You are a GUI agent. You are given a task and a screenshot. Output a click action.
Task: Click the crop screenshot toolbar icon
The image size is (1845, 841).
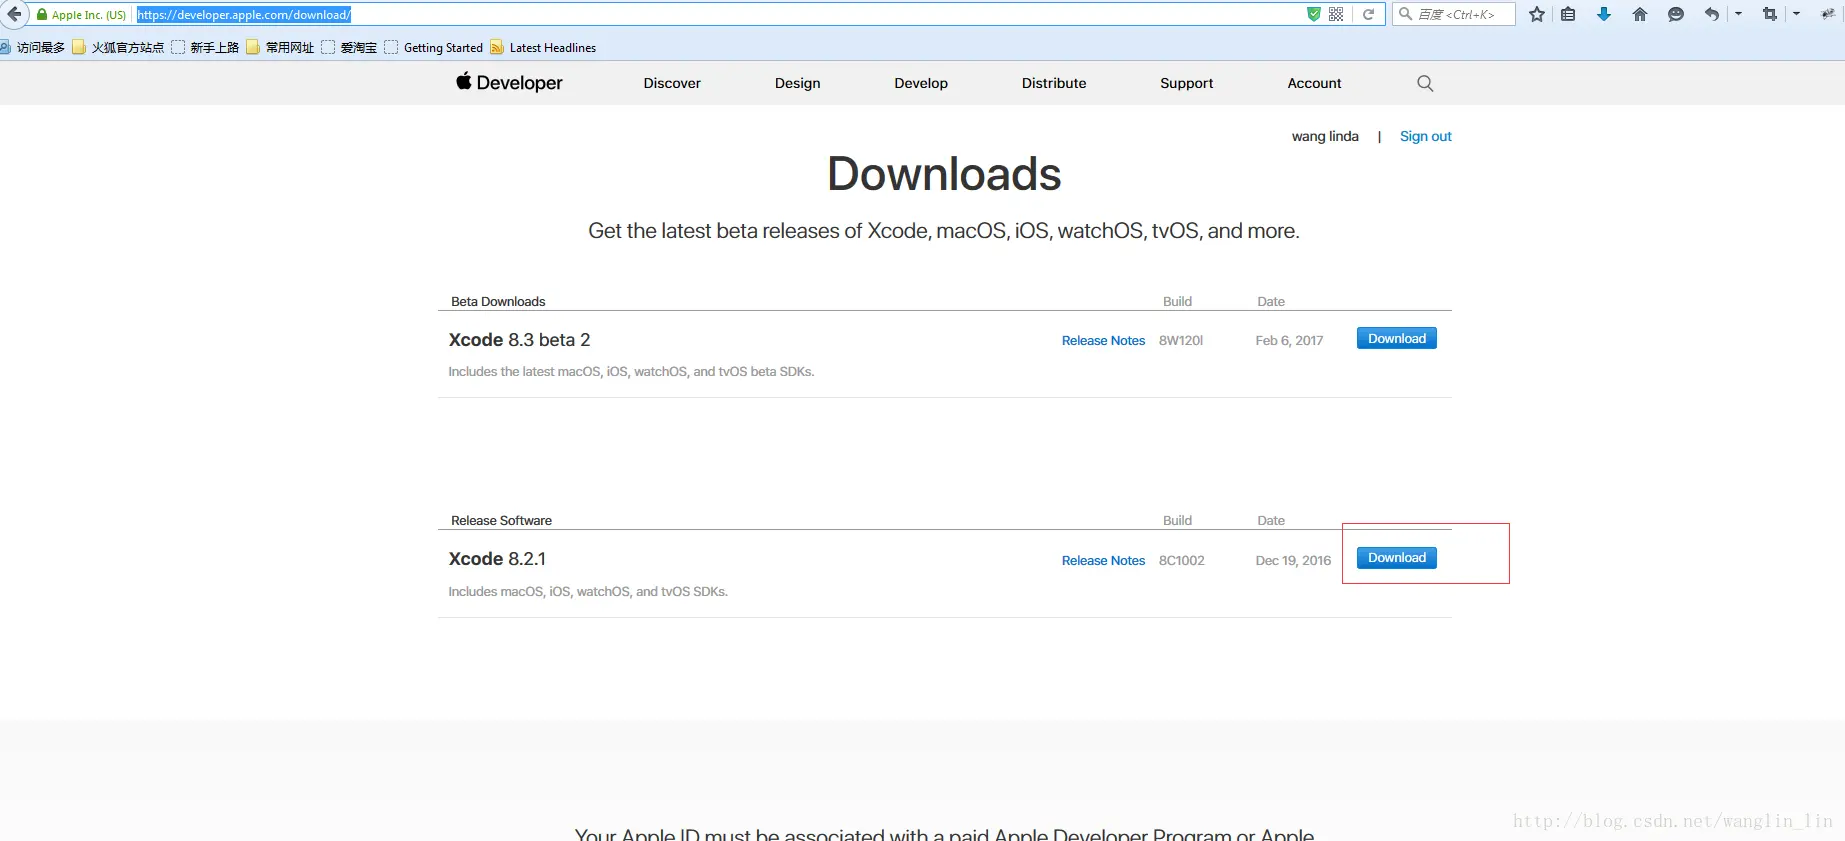1770,14
